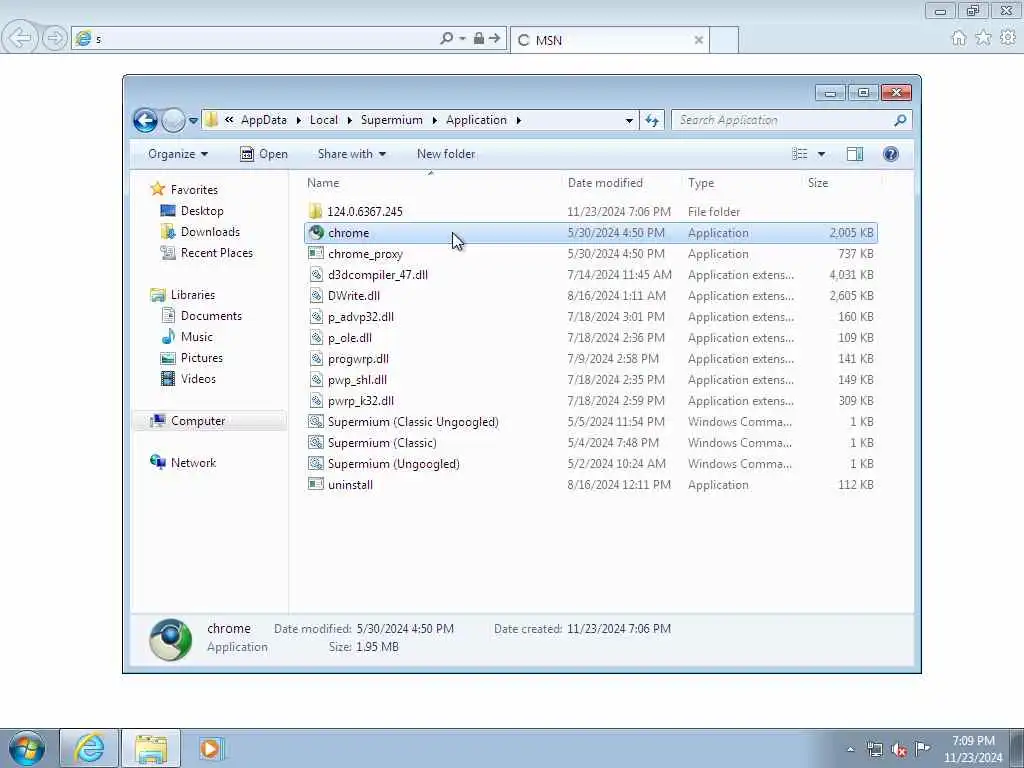
Task: Select the 124.0.6367.245 folder icon
Action: (x=315, y=212)
